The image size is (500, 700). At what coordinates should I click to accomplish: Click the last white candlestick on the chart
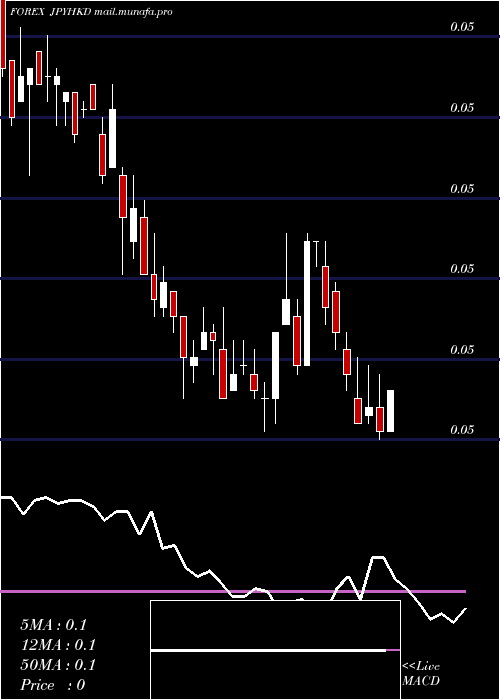pos(390,411)
